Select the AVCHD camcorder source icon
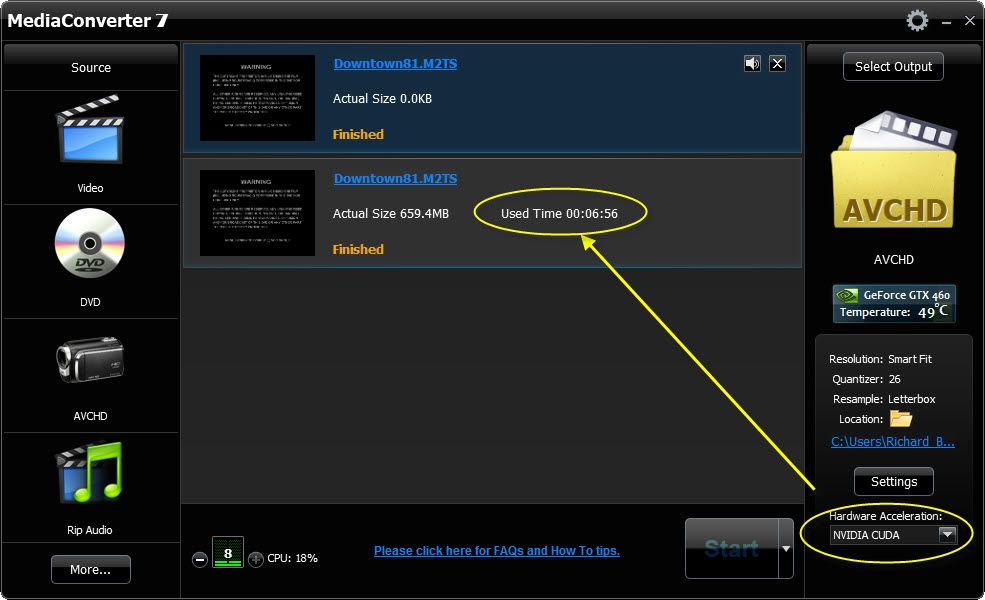Image resolution: width=985 pixels, height=600 pixels. tap(90, 359)
